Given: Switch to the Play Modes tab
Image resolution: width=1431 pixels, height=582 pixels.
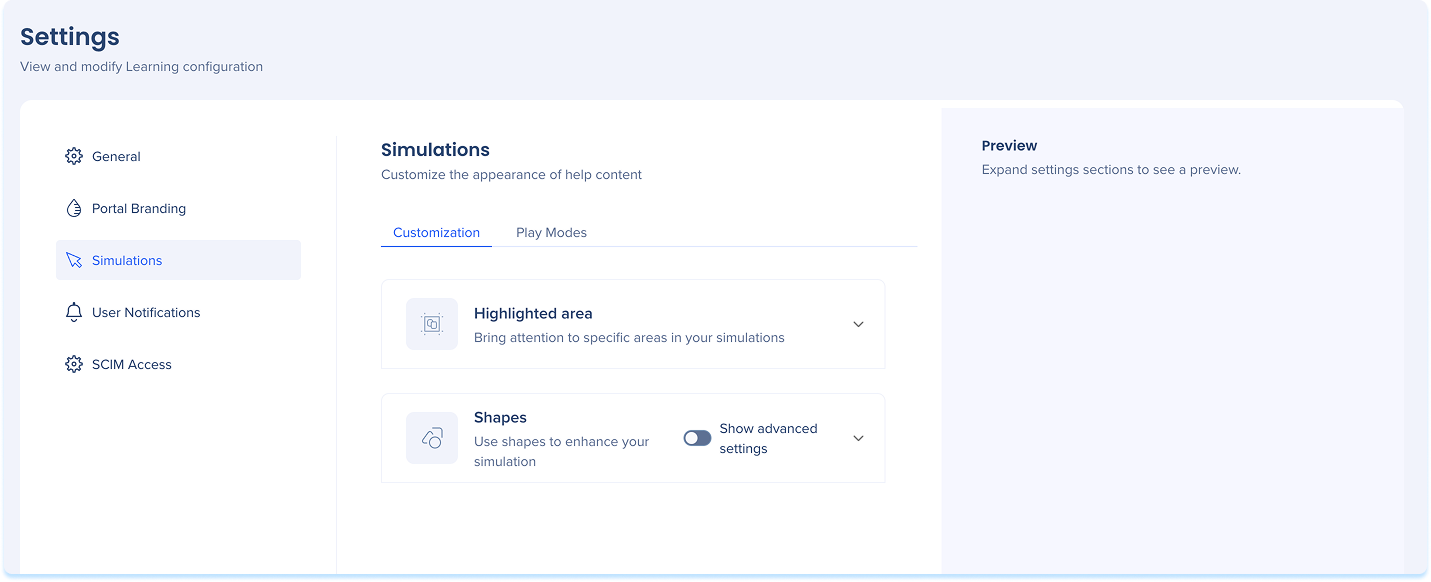Looking at the screenshot, I should [x=551, y=232].
